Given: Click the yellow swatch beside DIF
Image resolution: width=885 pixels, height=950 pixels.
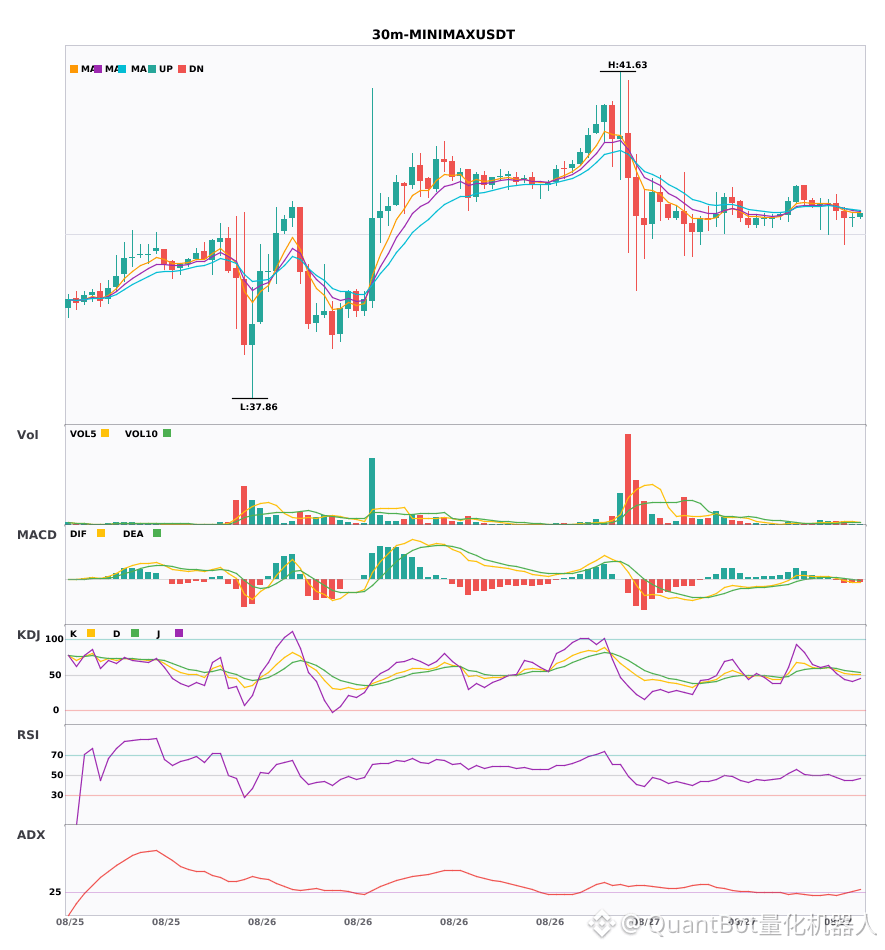Looking at the screenshot, I should click(x=101, y=533).
